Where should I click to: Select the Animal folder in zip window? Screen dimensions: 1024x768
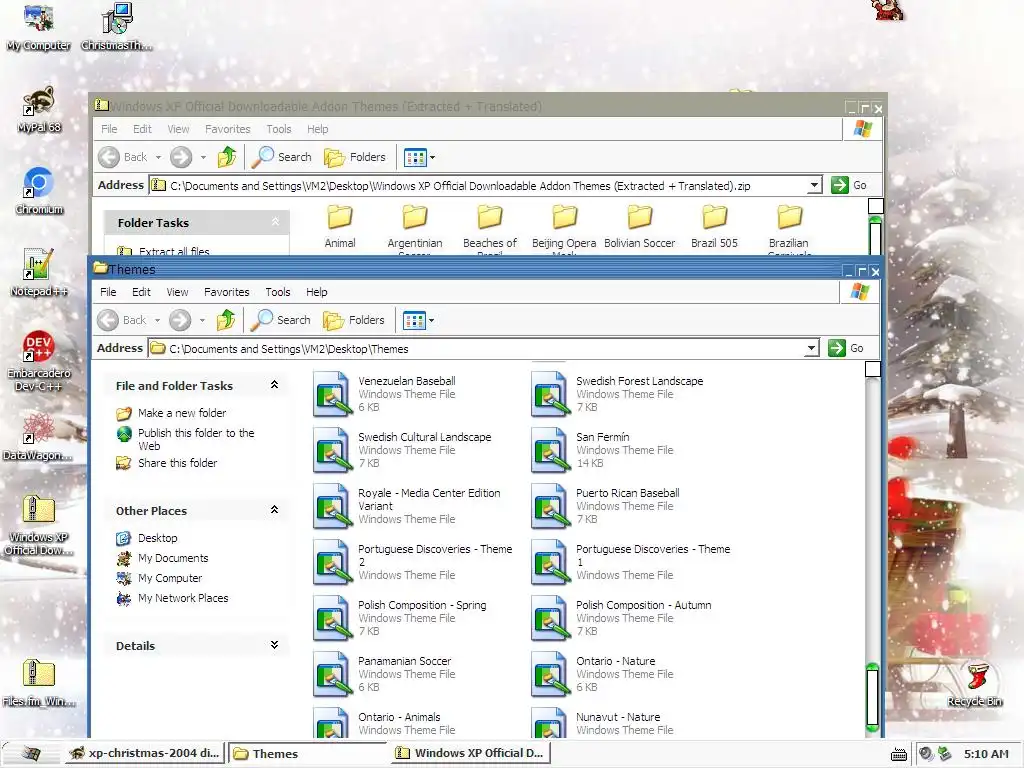click(340, 227)
